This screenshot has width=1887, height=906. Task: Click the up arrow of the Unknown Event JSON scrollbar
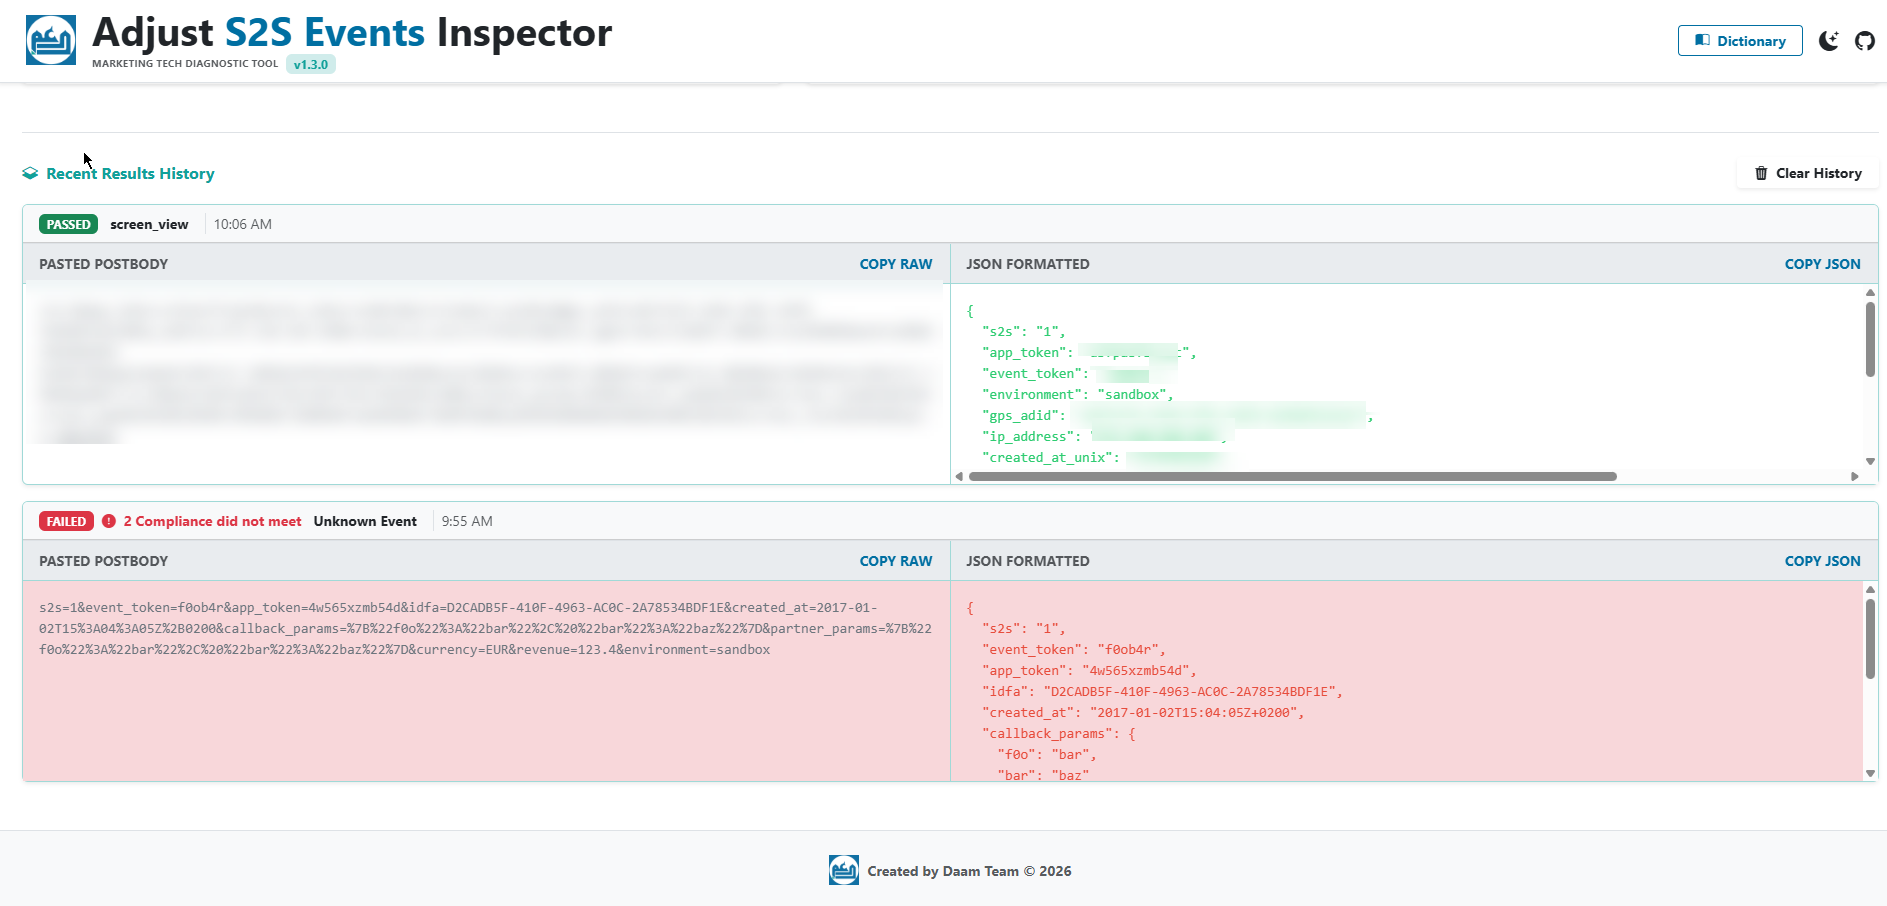point(1870,589)
